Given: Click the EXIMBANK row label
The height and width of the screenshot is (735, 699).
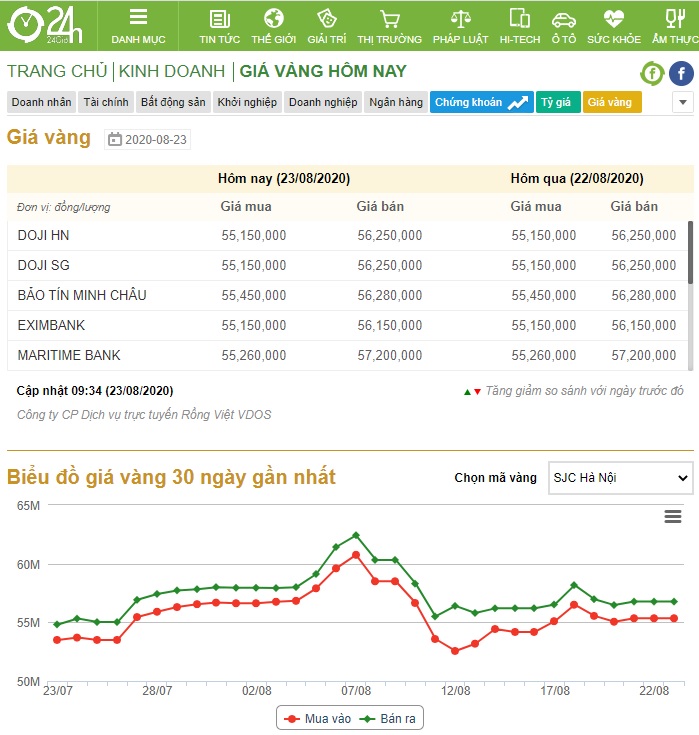Looking at the screenshot, I should 51,325.
